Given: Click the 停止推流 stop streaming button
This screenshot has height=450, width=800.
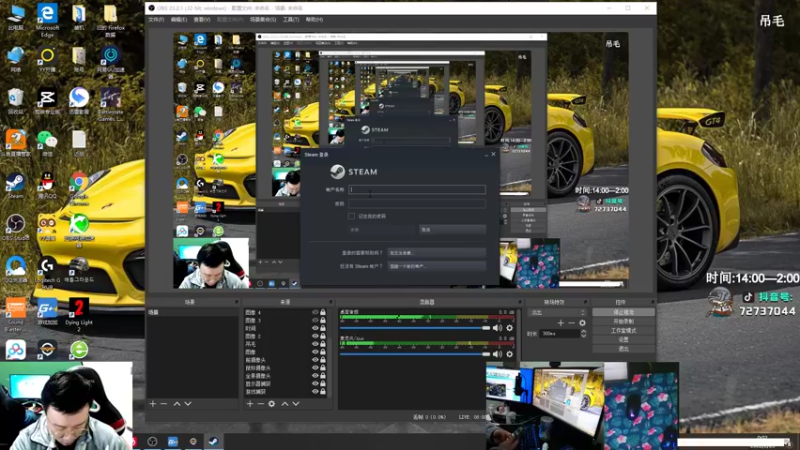Looking at the screenshot, I should [x=623, y=312].
